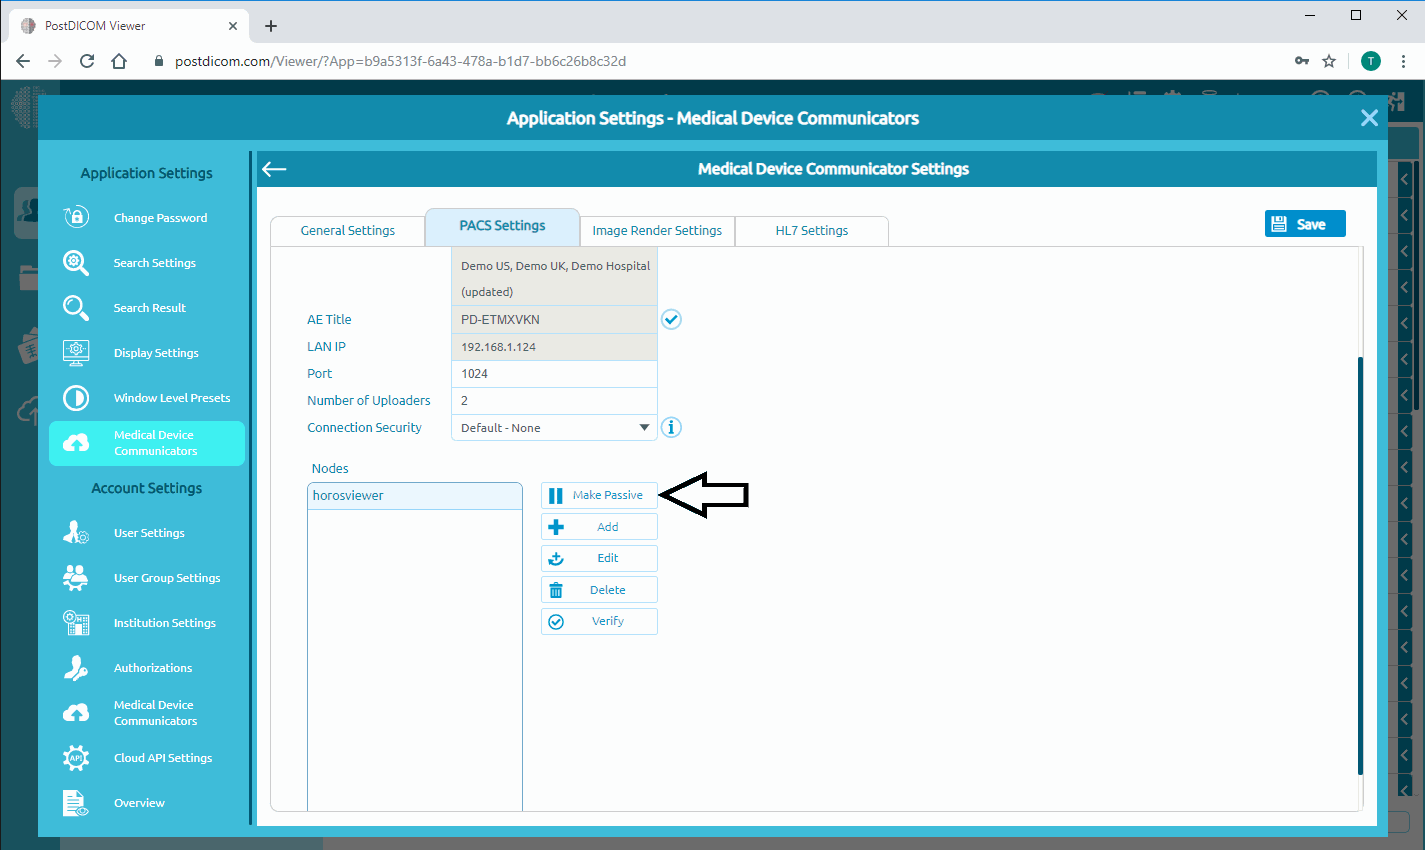Viewport: 1425px width, 850px height.
Task: Click the highlighted Medical Device Communicators cloud icon
Action: pyautogui.click(x=76, y=443)
